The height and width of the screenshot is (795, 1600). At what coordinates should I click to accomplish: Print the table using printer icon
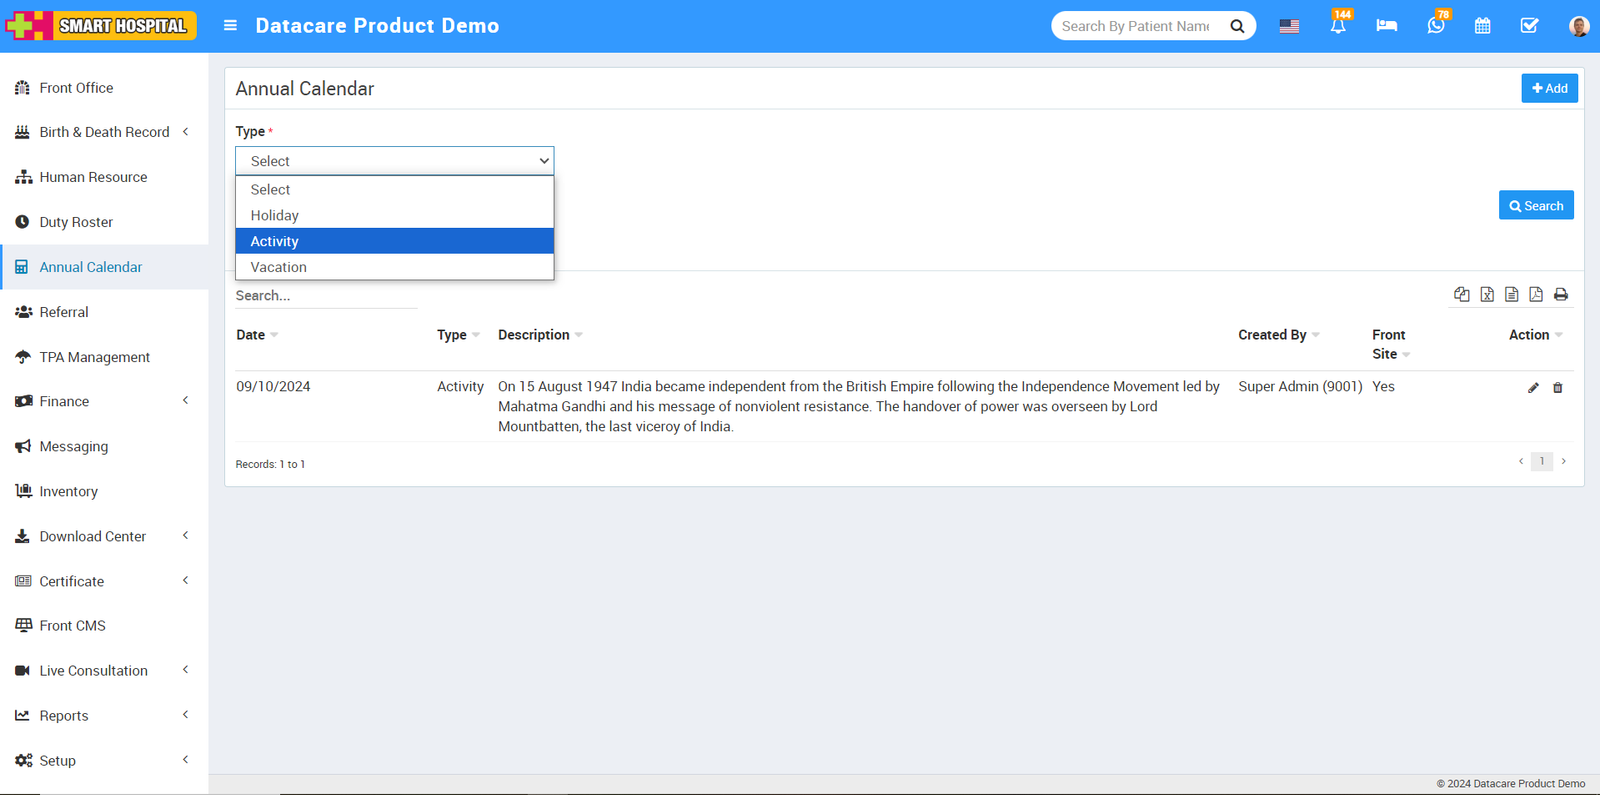[1560, 295]
